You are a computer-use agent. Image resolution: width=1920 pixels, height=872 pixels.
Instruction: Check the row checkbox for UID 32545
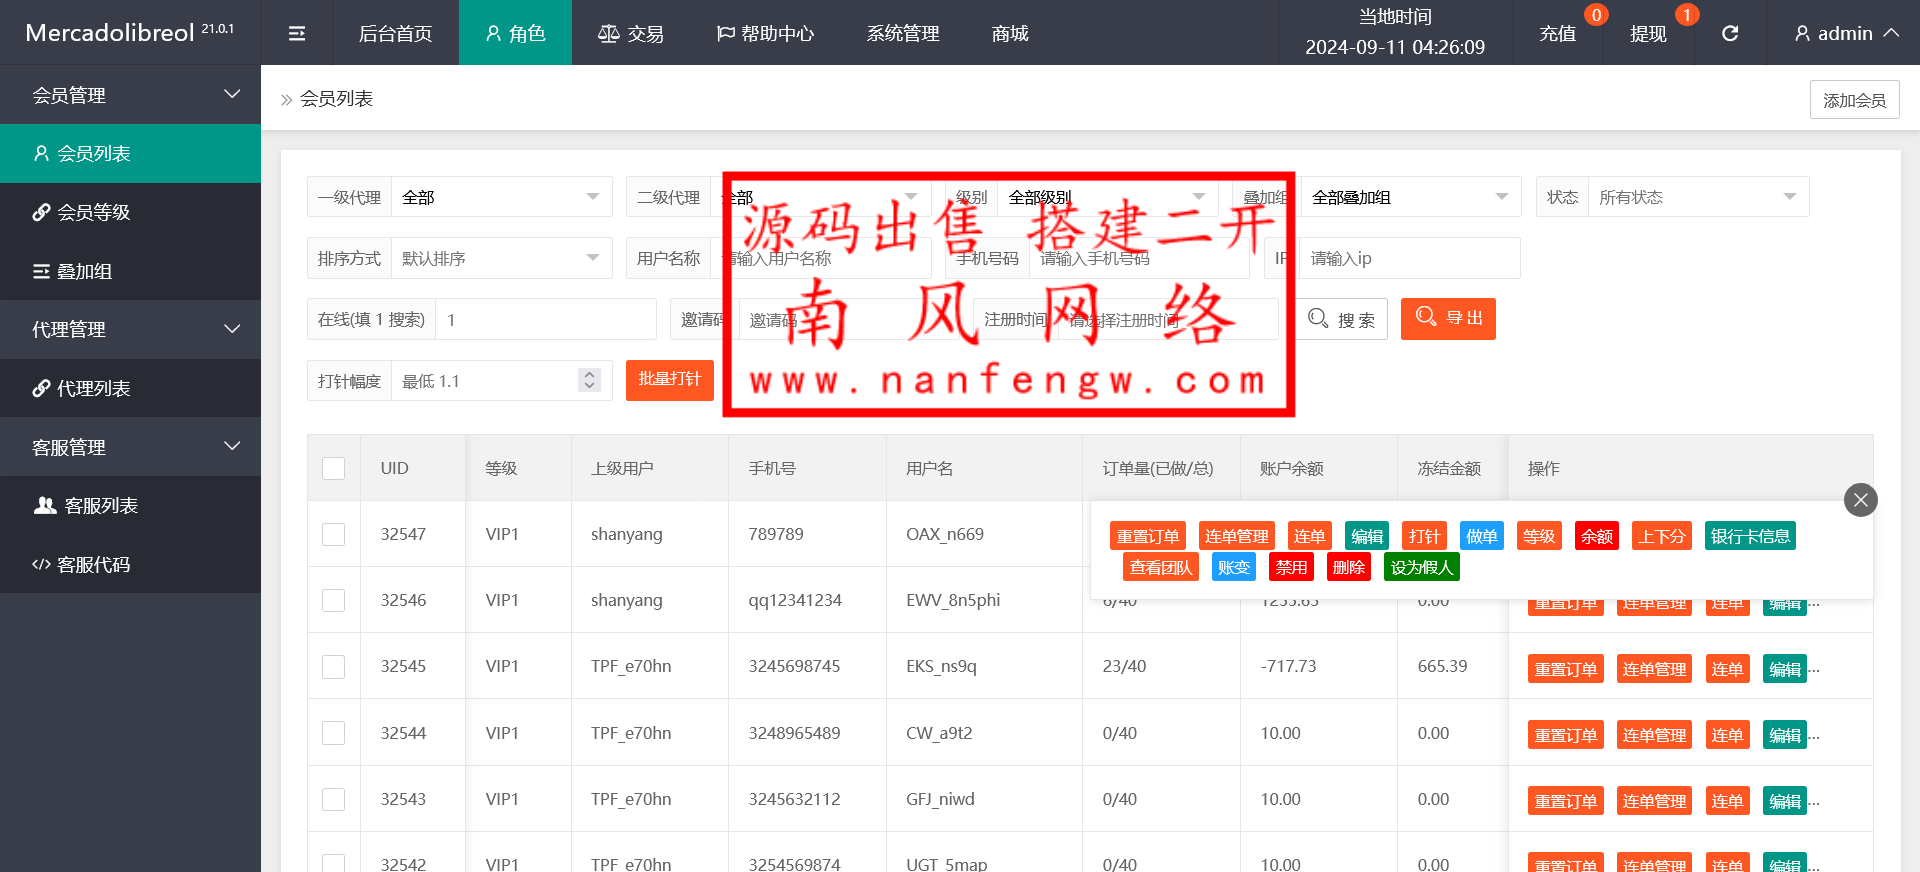[x=334, y=667]
